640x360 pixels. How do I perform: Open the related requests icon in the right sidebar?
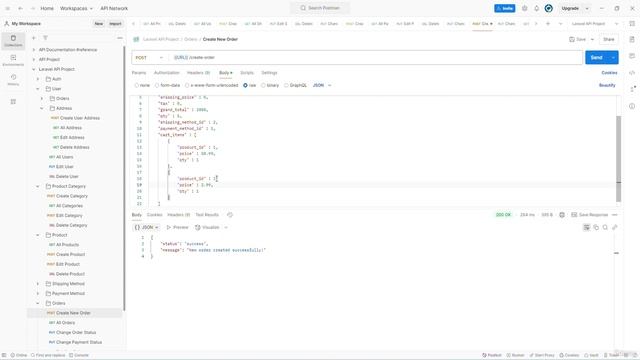[x=632, y=89]
